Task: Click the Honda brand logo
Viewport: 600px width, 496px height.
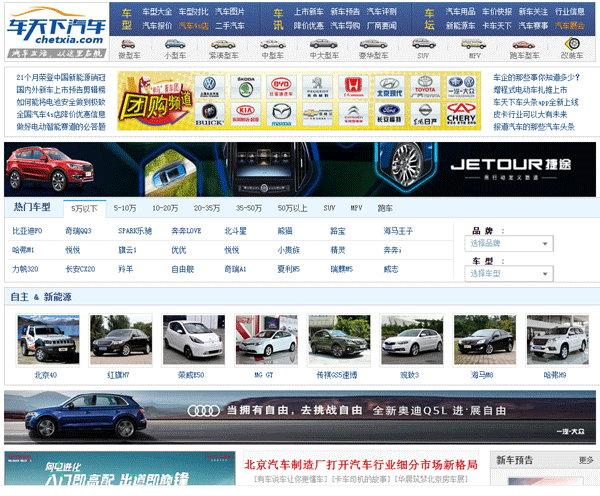Action: click(353, 87)
